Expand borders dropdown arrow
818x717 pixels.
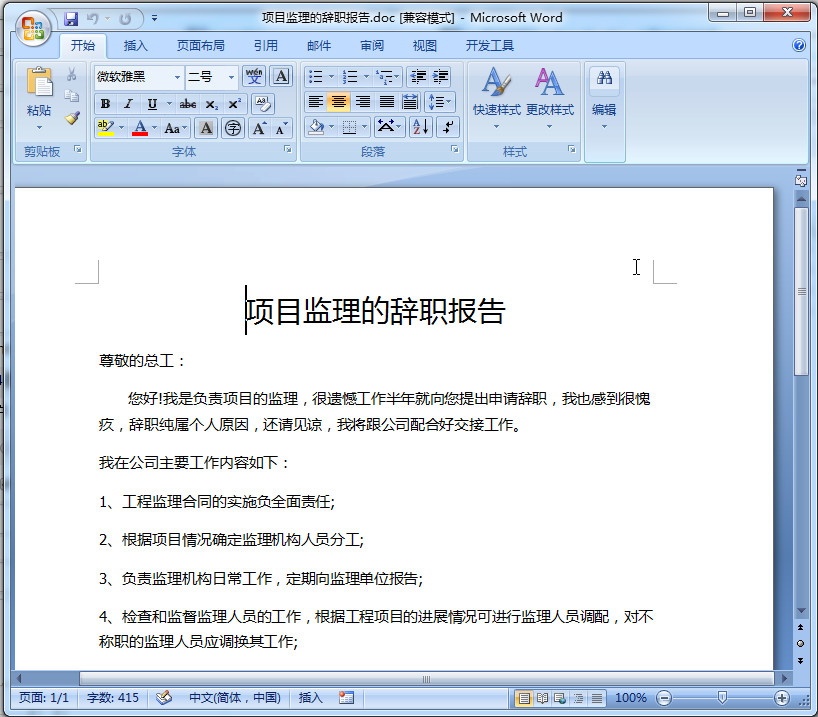click(365, 126)
